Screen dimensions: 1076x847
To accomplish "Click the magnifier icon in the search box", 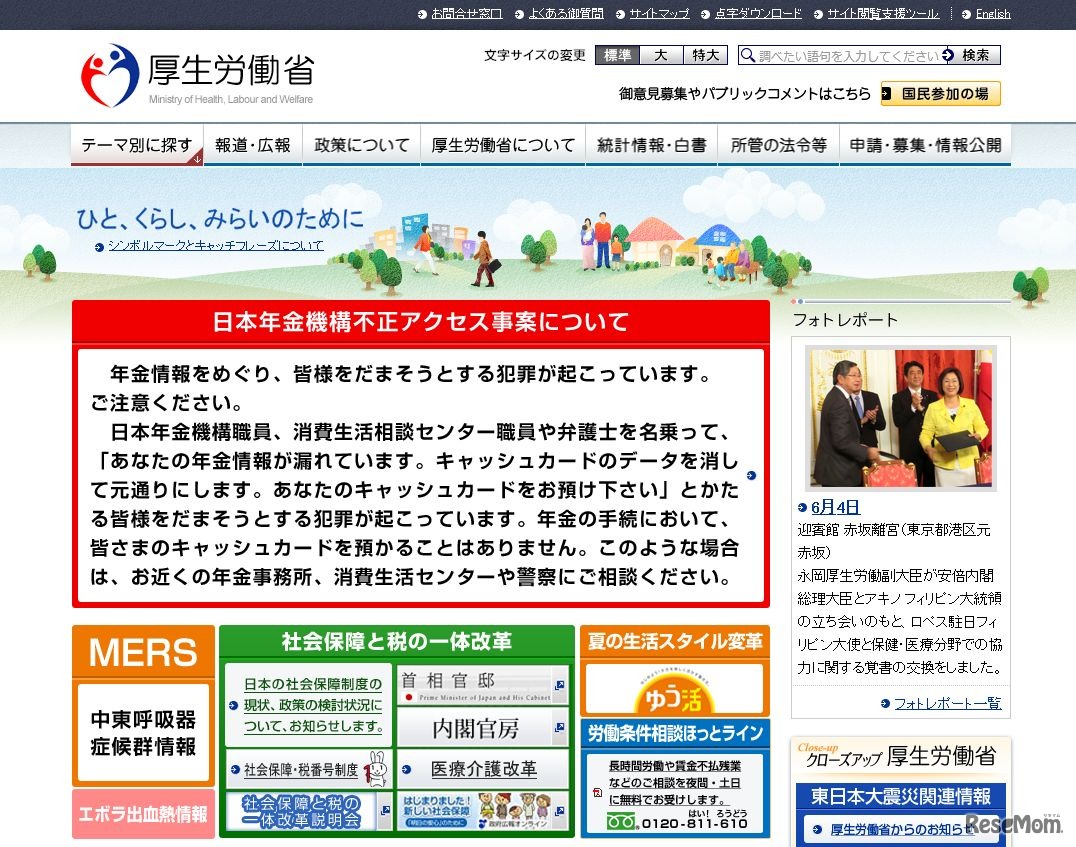I will [x=748, y=55].
